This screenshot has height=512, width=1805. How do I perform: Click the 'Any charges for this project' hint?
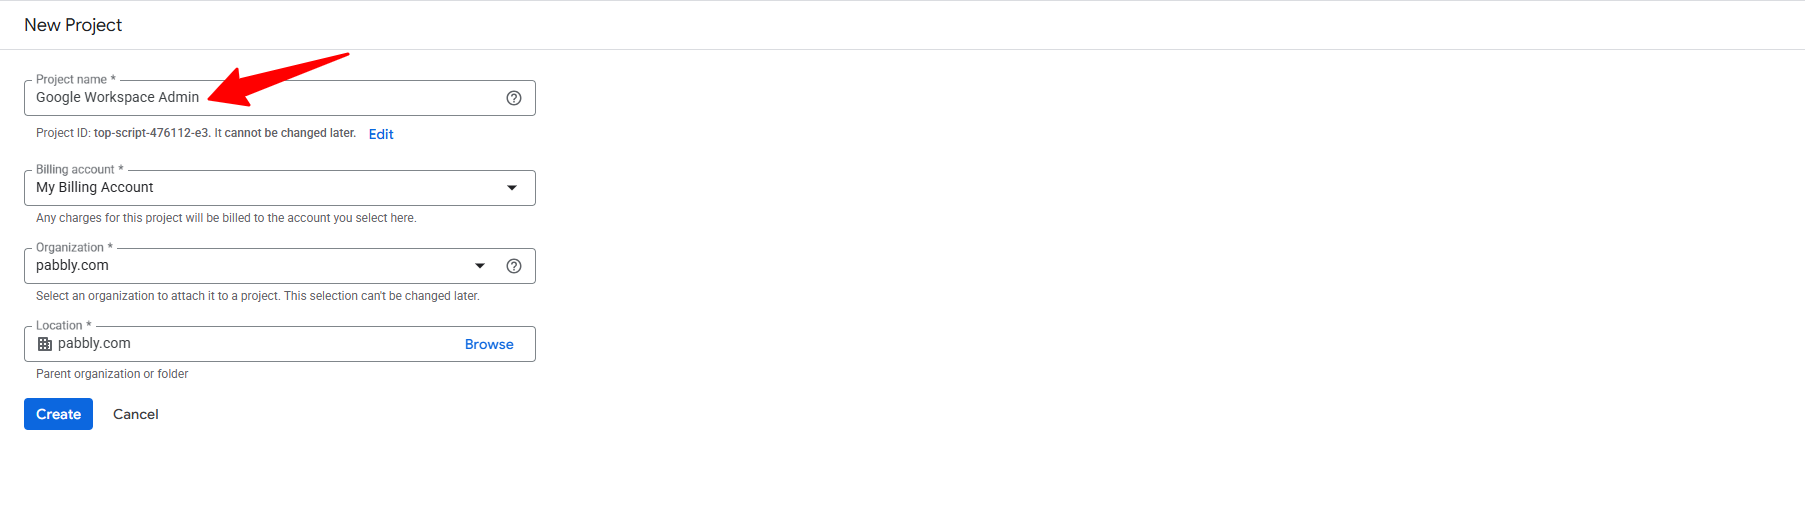(226, 218)
